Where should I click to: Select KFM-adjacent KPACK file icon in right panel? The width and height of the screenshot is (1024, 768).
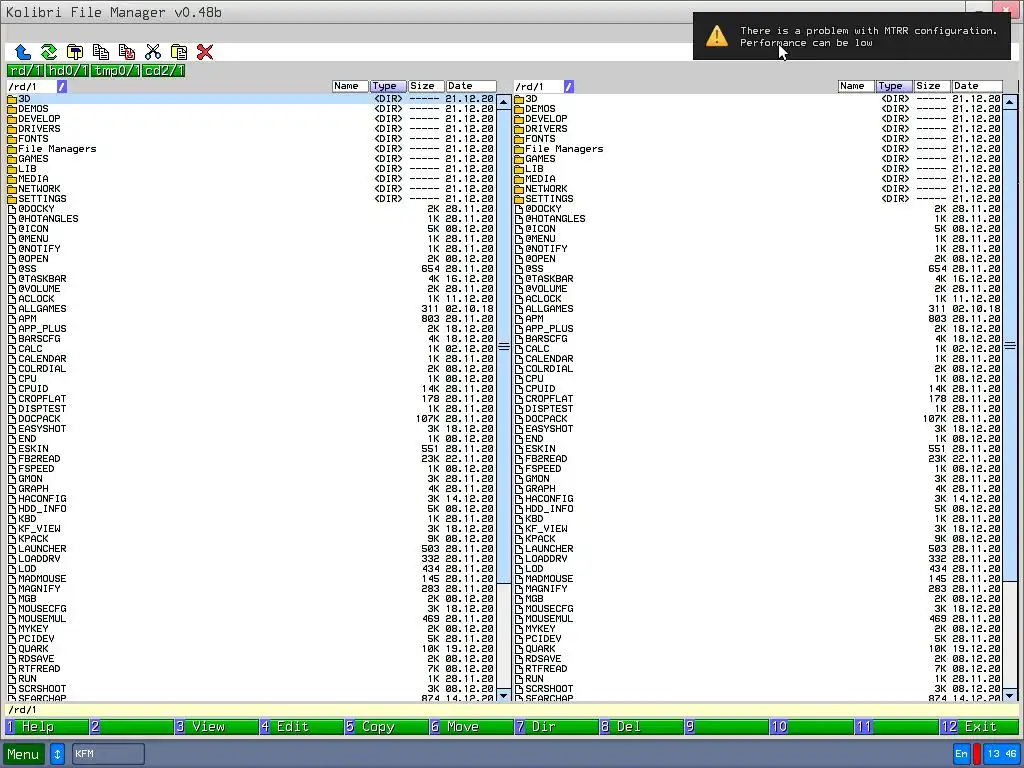(x=519, y=539)
